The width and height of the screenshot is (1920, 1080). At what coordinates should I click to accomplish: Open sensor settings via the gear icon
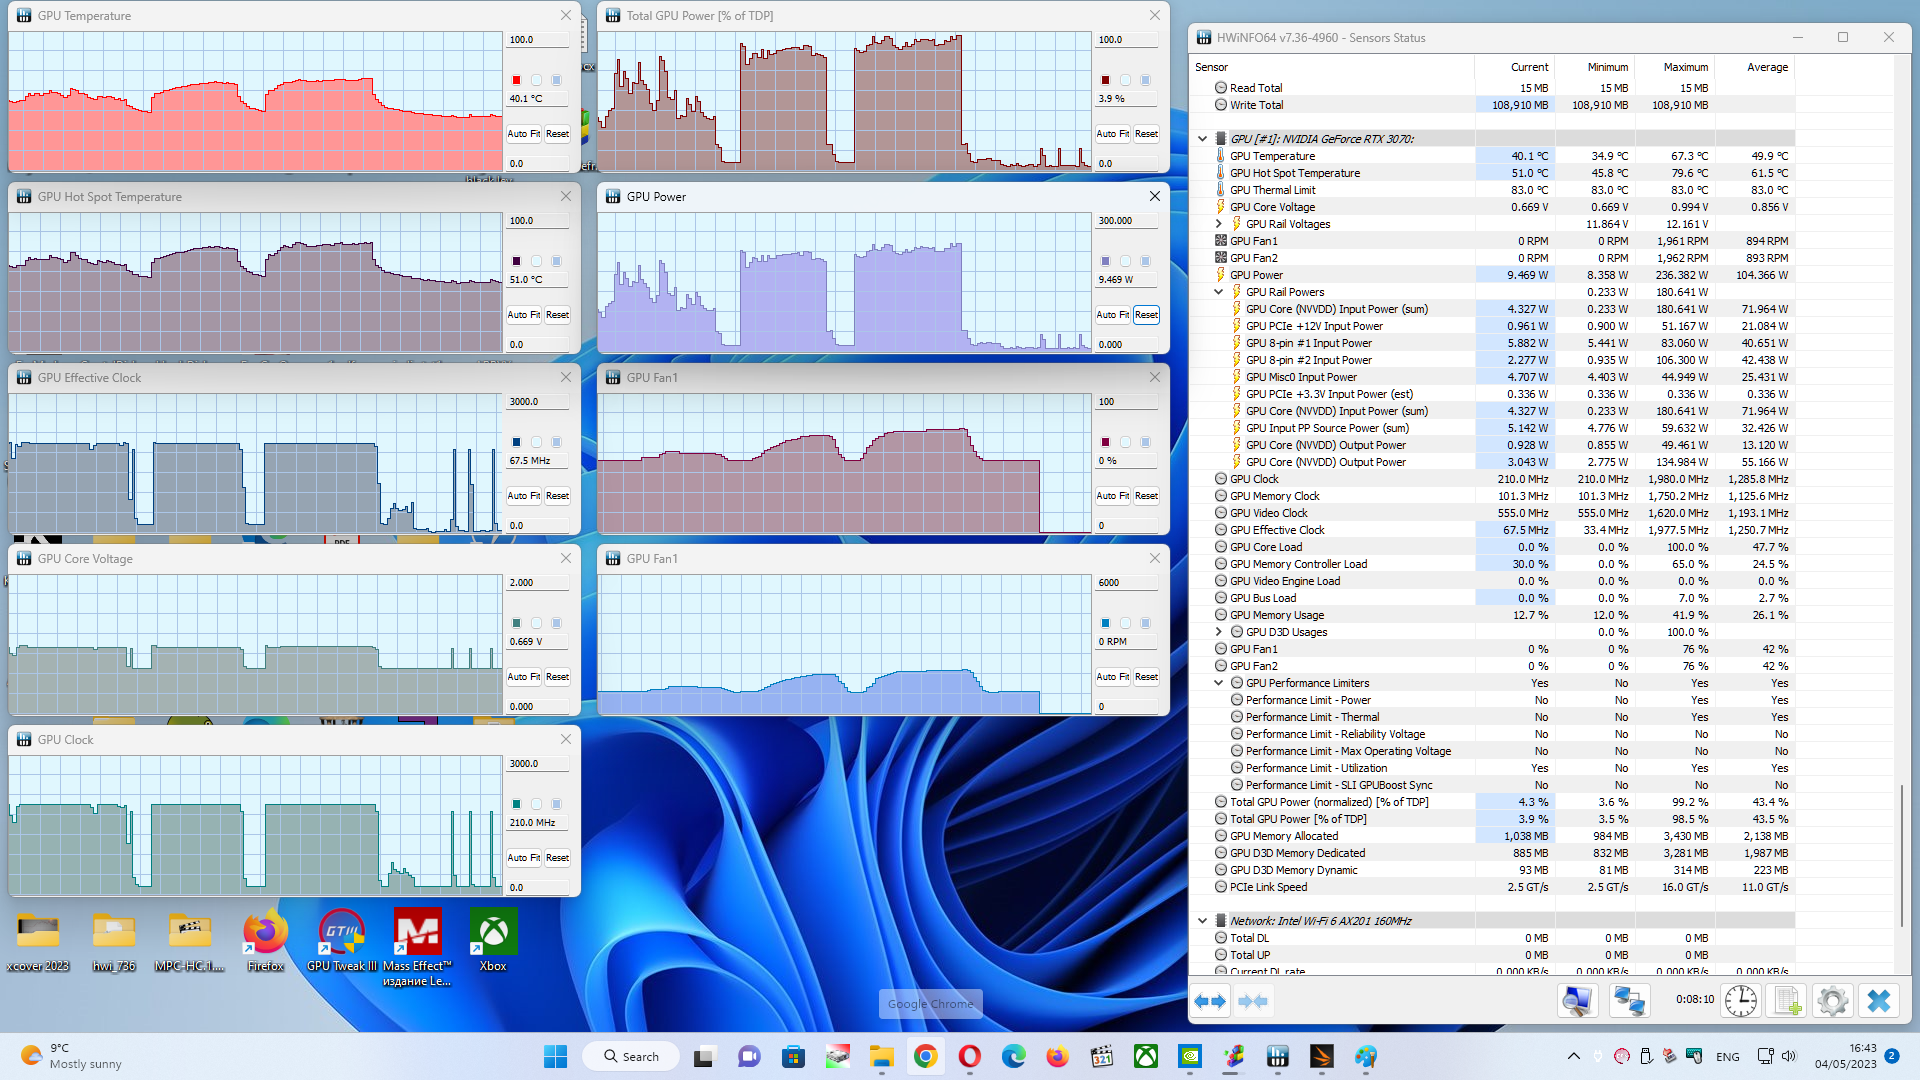1833,1001
